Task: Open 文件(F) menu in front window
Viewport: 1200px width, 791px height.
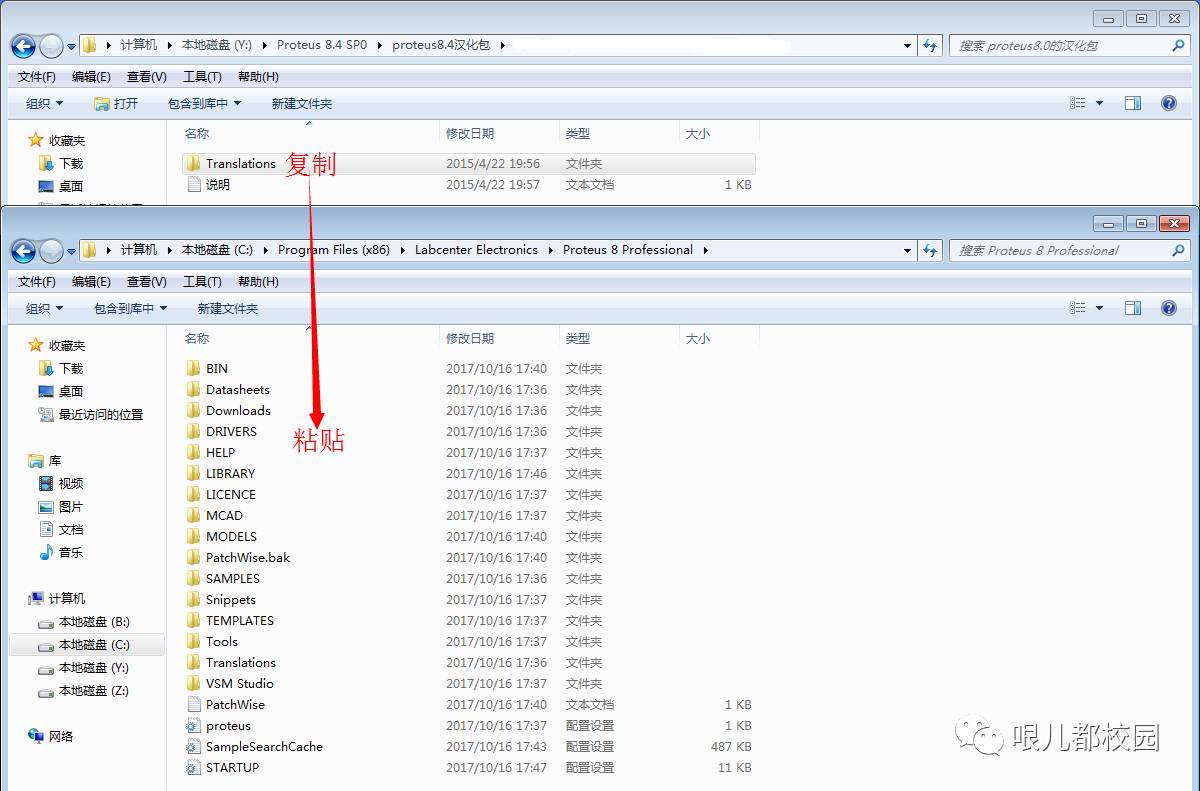Action: 37,281
